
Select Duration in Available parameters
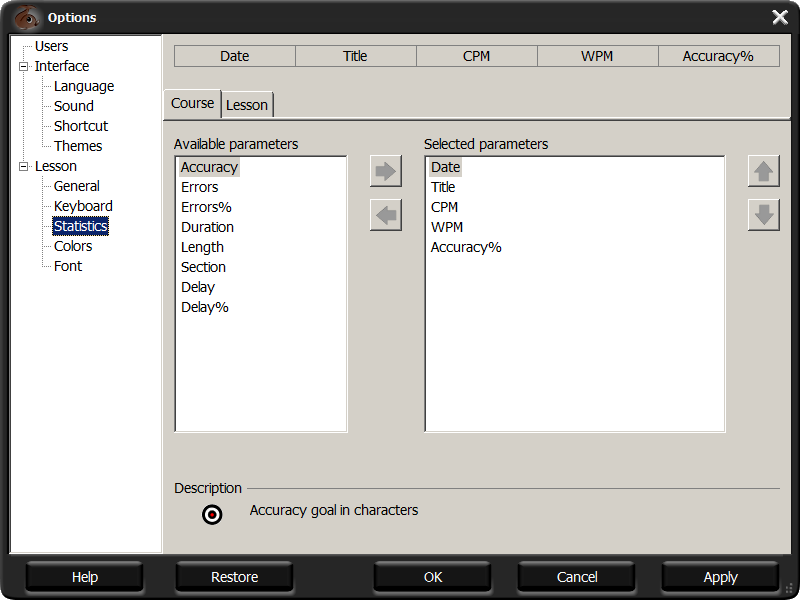pyautogui.click(x=207, y=227)
